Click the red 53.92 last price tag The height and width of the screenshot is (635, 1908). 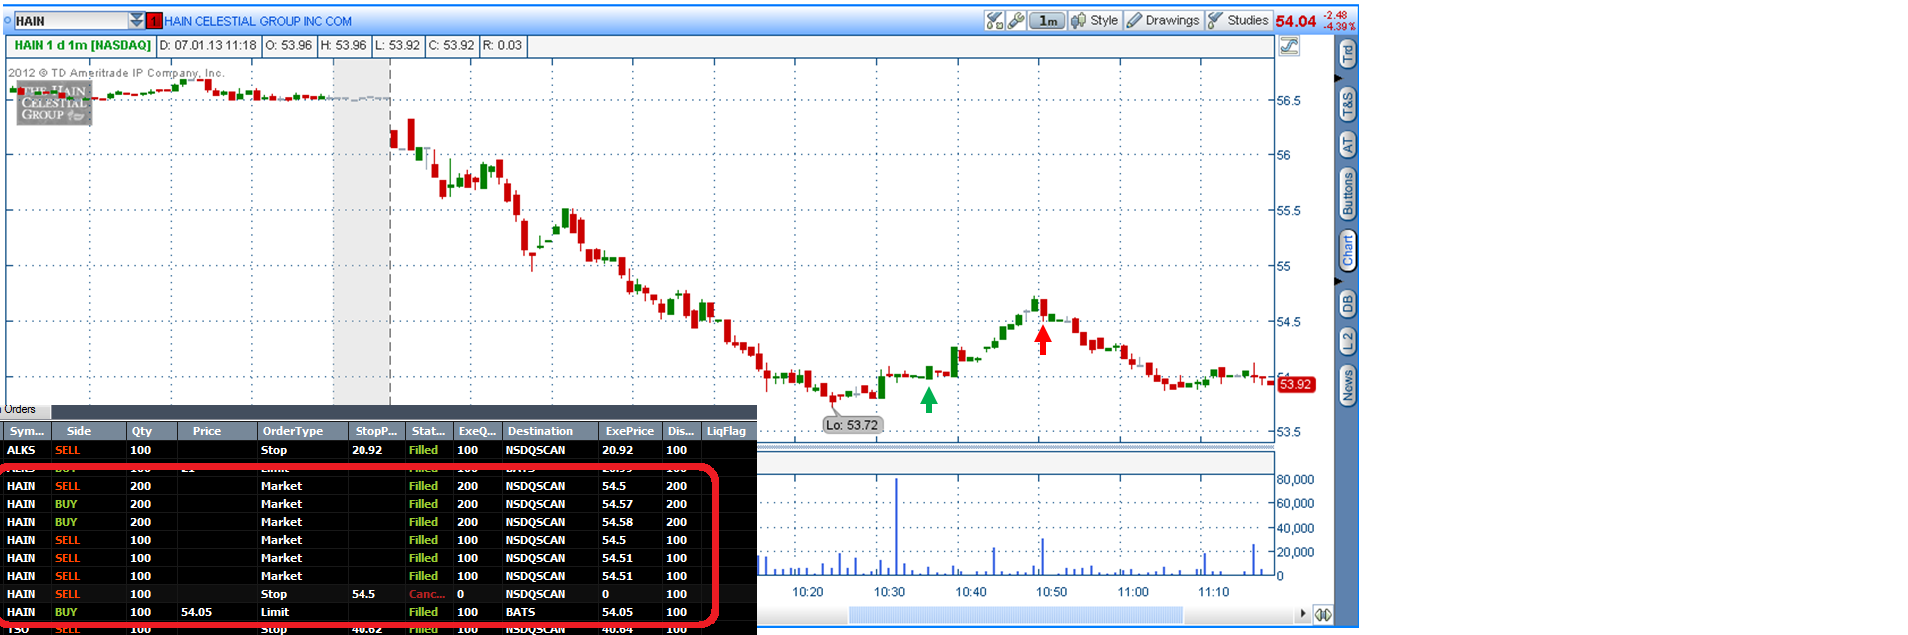pyautogui.click(x=1295, y=384)
